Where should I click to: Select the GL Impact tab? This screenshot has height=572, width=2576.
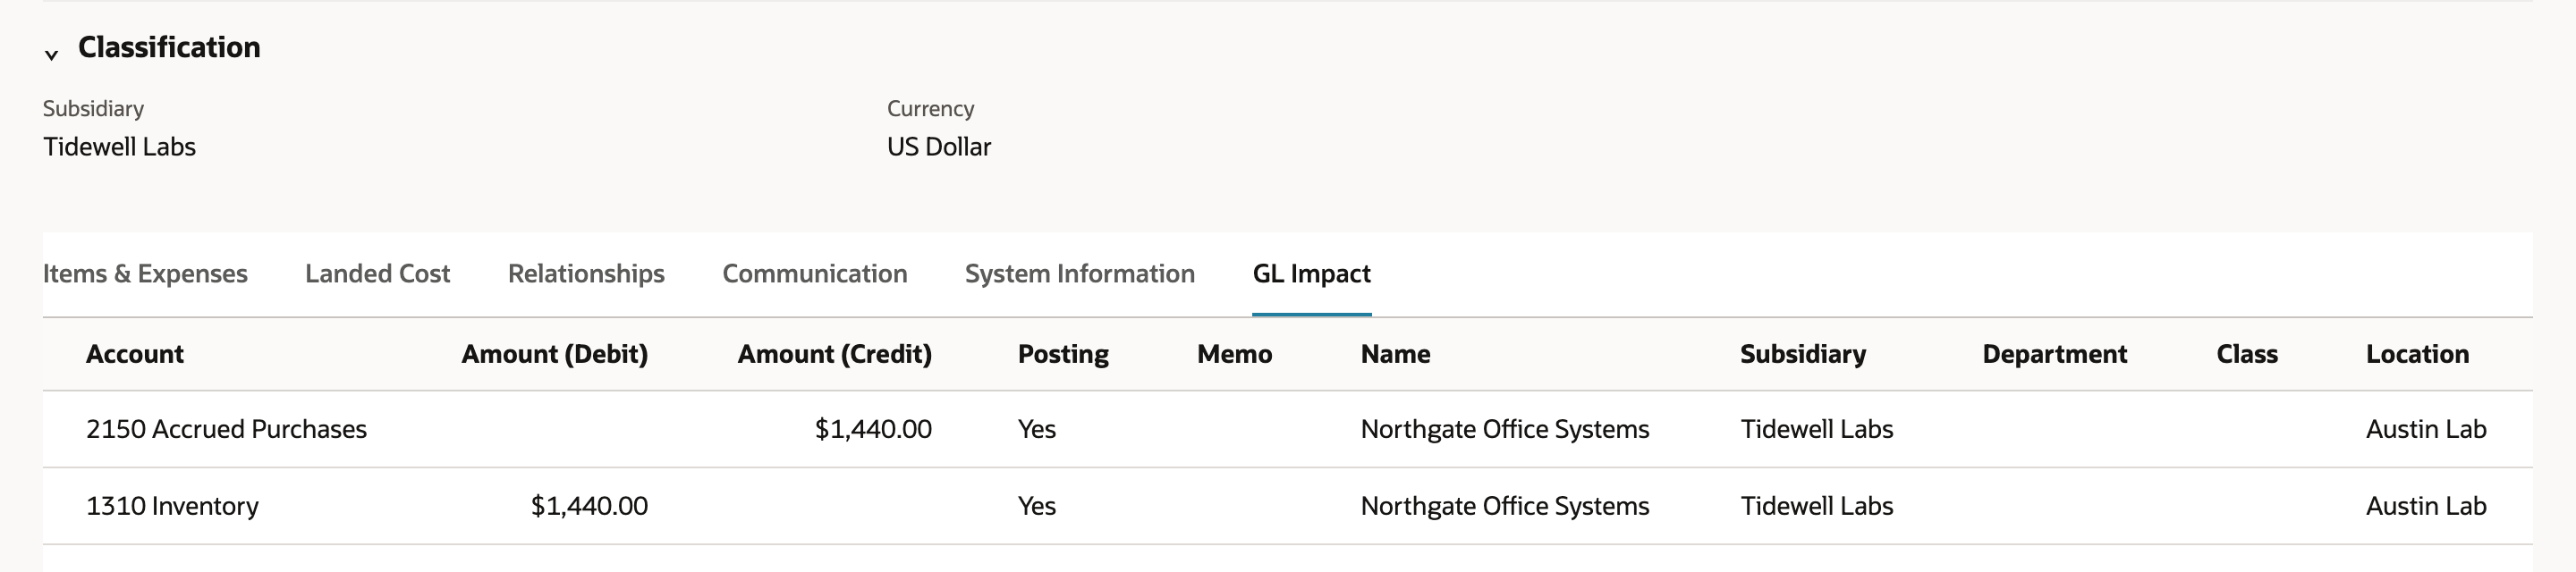pos(1312,274)
